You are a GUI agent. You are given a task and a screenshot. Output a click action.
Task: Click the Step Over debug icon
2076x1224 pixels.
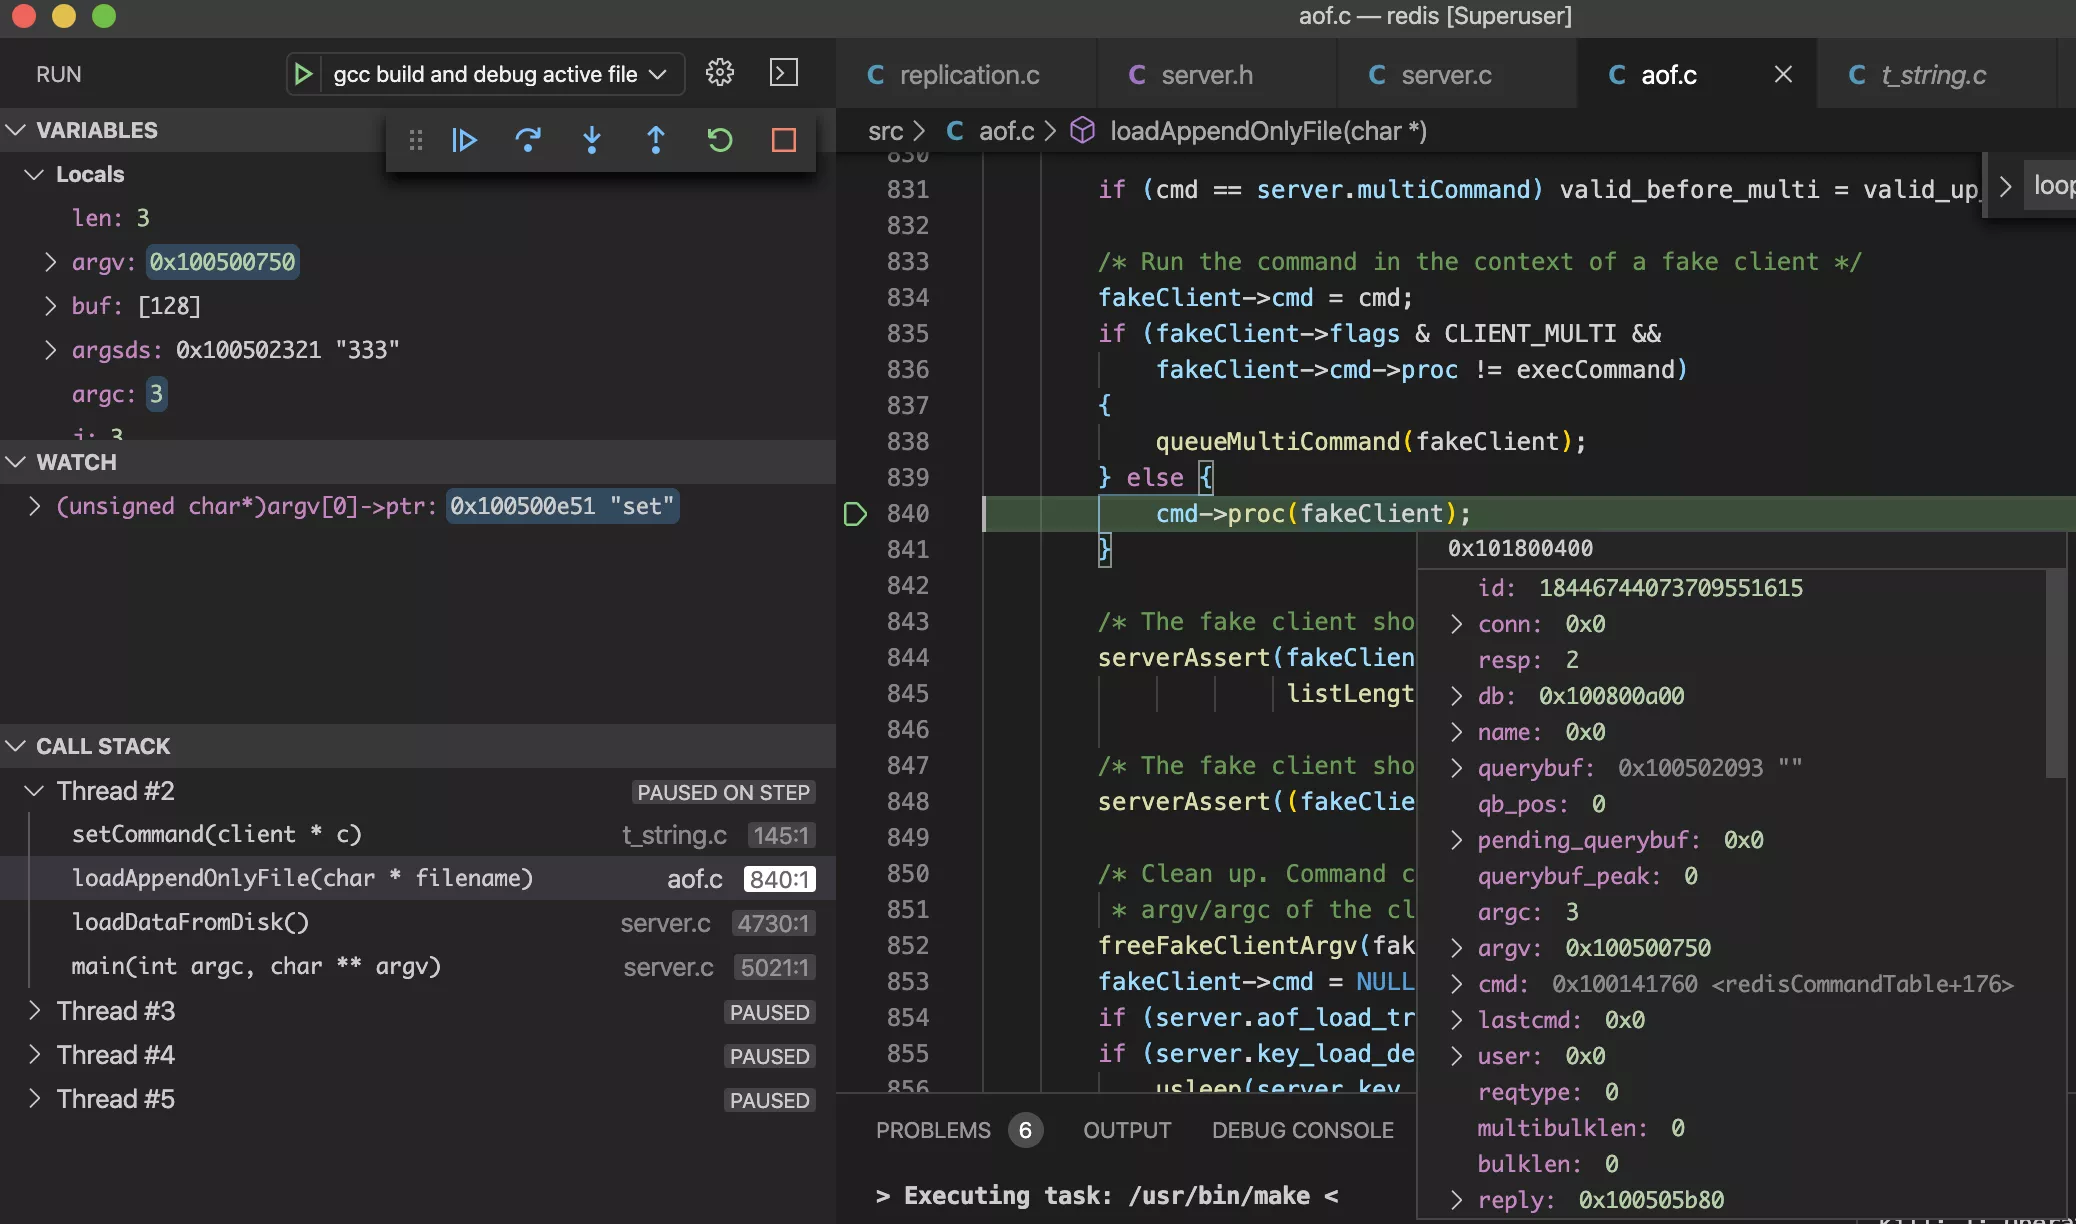[x=528, y=140]
